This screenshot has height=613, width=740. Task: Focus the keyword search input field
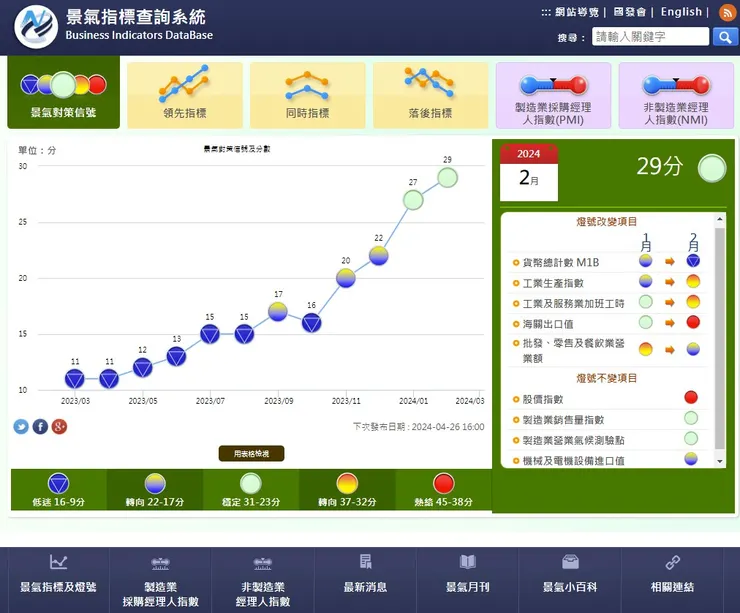click(x=650, y=37)
